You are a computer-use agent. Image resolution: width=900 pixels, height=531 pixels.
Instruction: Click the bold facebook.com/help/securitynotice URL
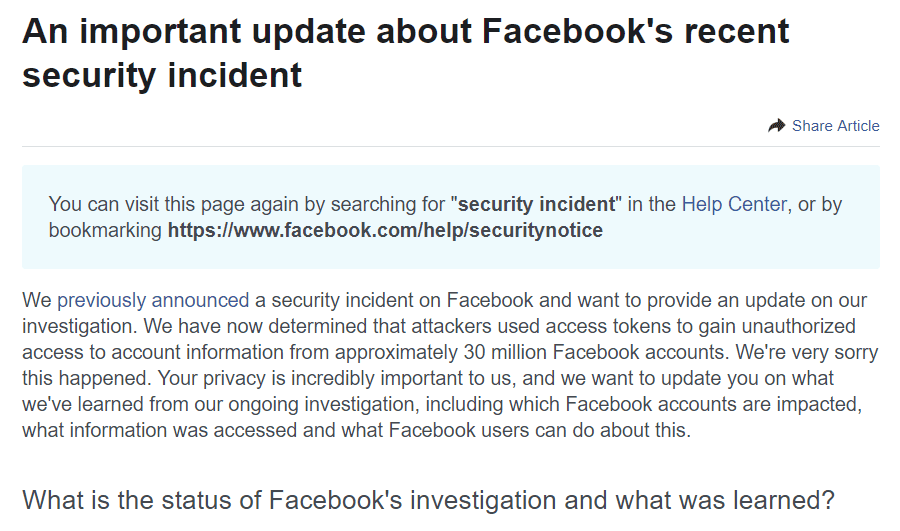385,231
